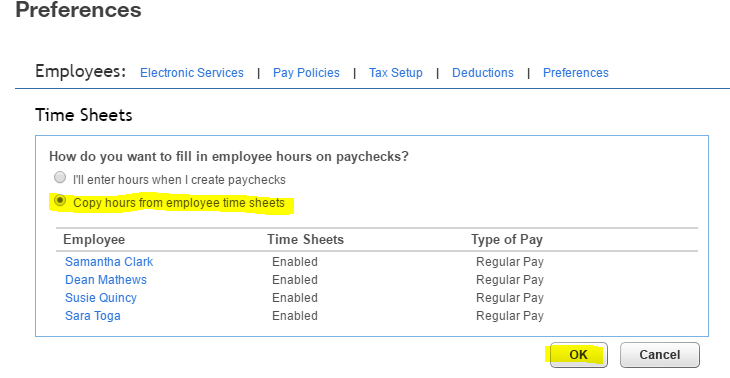This screenshot has width=730, height=378.
Task: Click Enabled status for Samantha Clark
Action: [295, 262]
